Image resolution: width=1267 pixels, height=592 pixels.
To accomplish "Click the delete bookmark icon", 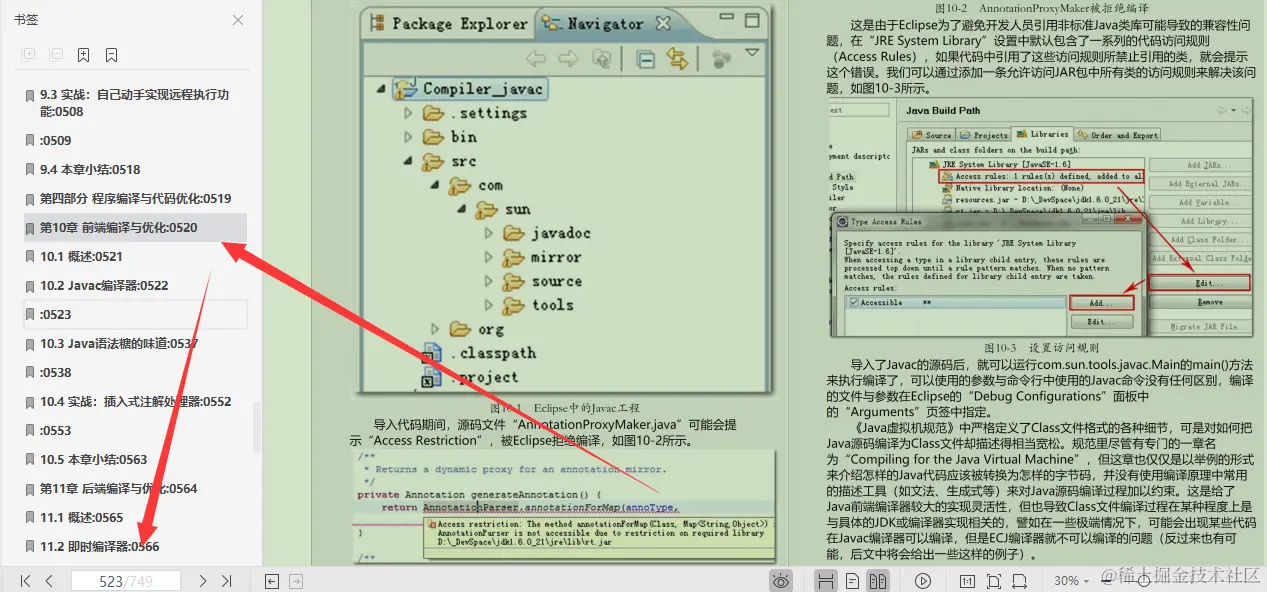I will pos(112,55).
